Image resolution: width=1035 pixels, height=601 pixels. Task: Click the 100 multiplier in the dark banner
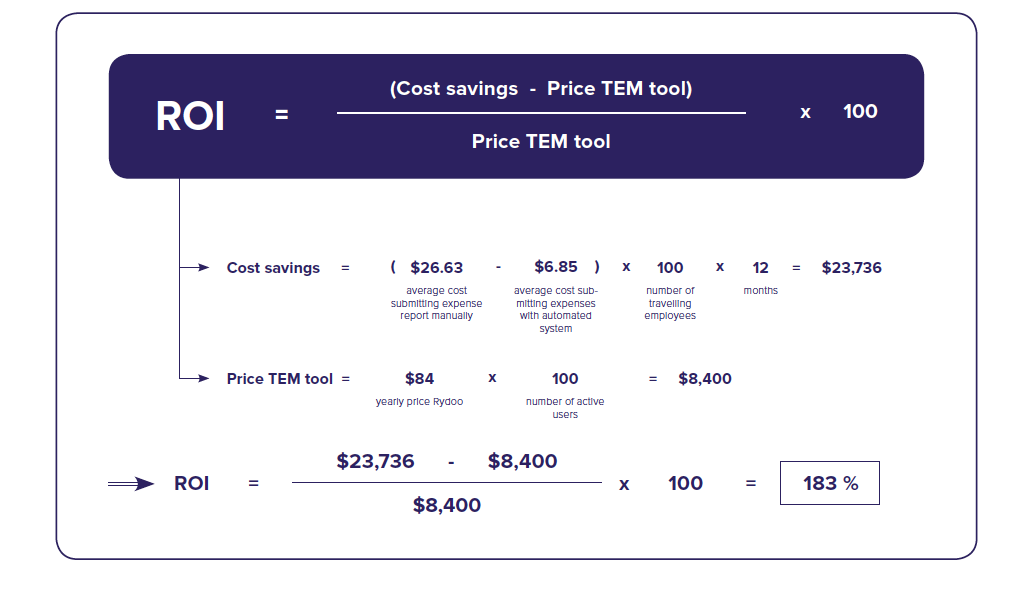860,111
